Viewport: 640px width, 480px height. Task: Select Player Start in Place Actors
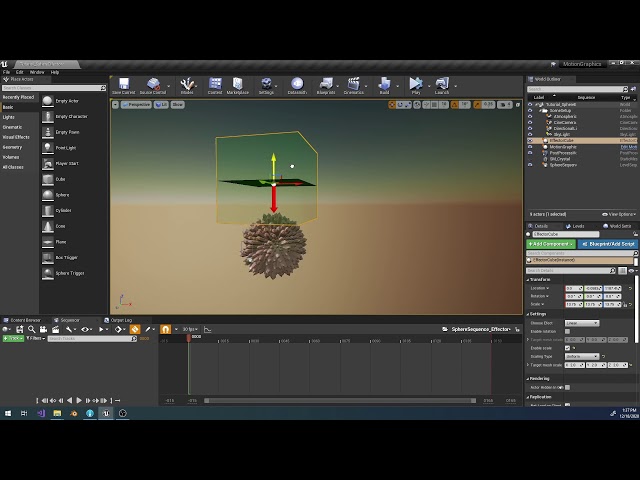coord(67,163)
